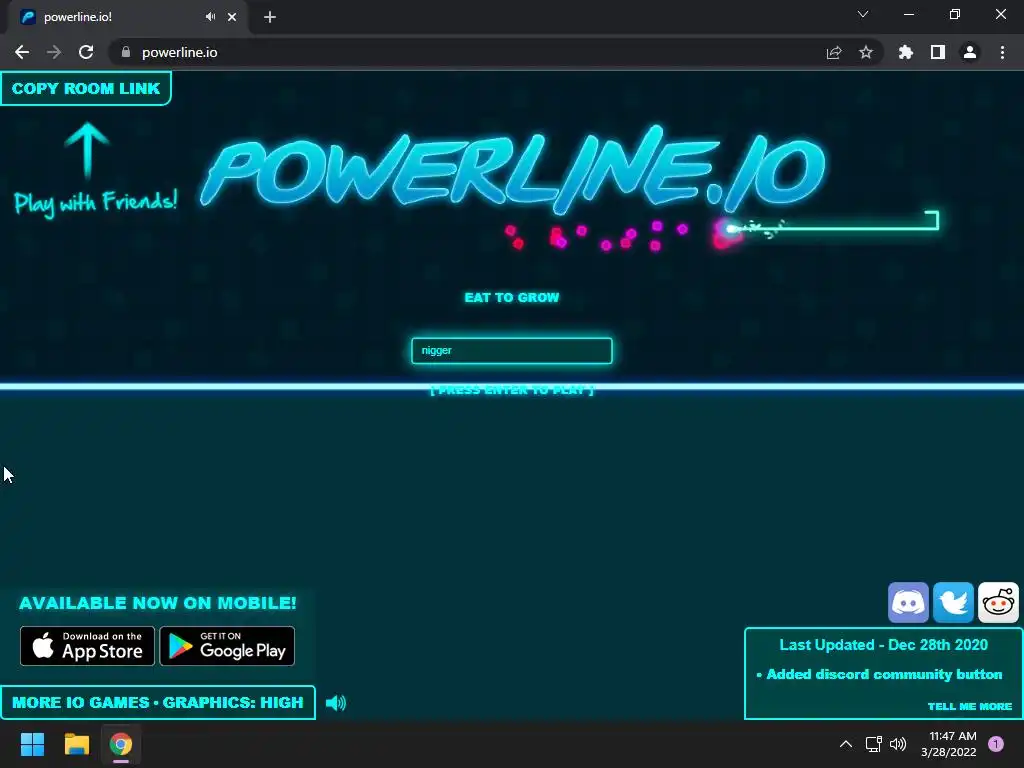The width and height of the screenshot is (1024, 768).
Task: Click More IO Games link
Action: point(80,703)
